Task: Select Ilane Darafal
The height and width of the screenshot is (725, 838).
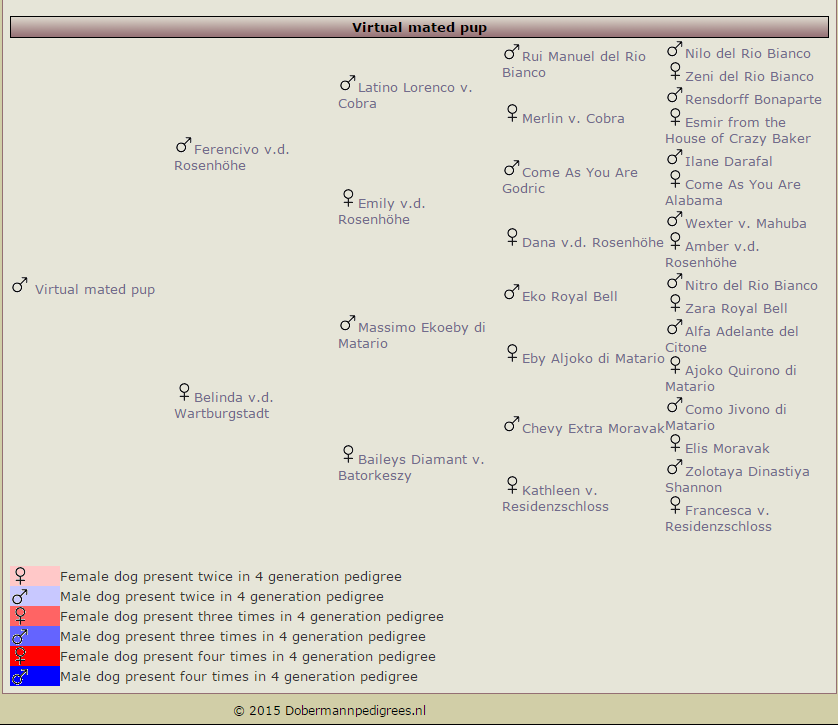Action: coord(729,161)
